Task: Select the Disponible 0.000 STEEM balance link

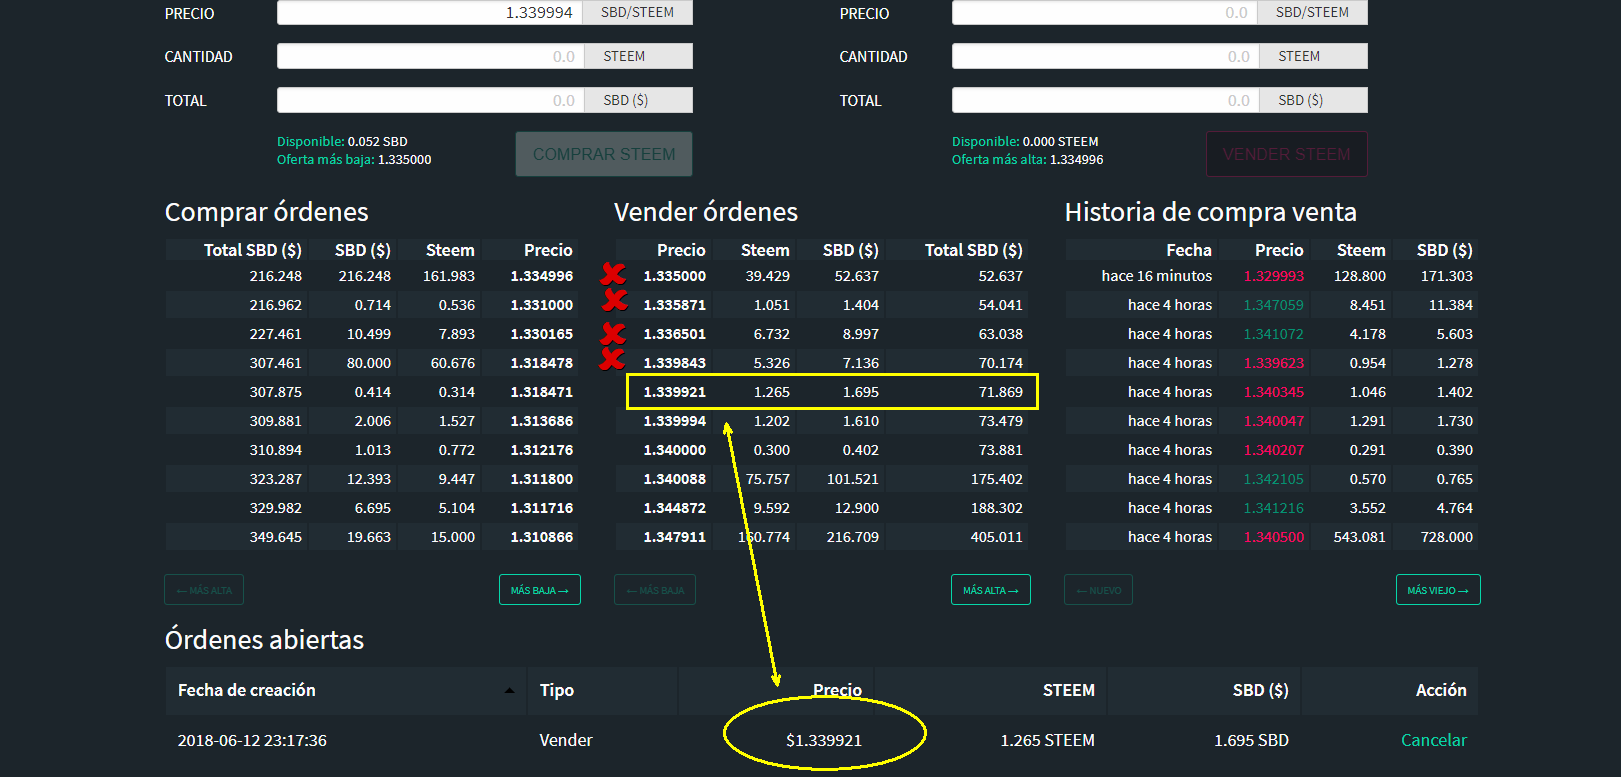Action: (x=1025, y=142)
